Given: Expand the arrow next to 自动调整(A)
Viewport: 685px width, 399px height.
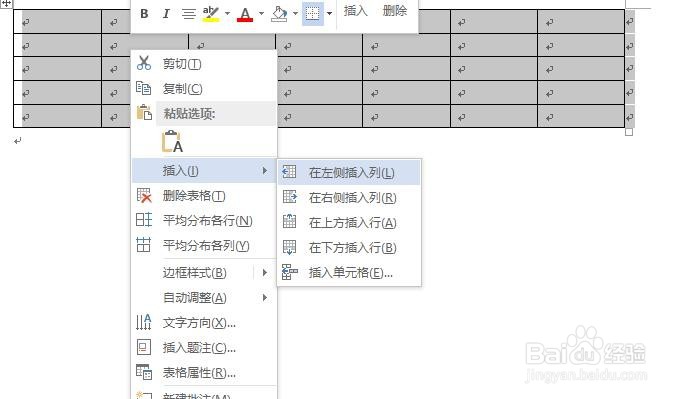Looking at the screenshot, I should pos(265,298).
